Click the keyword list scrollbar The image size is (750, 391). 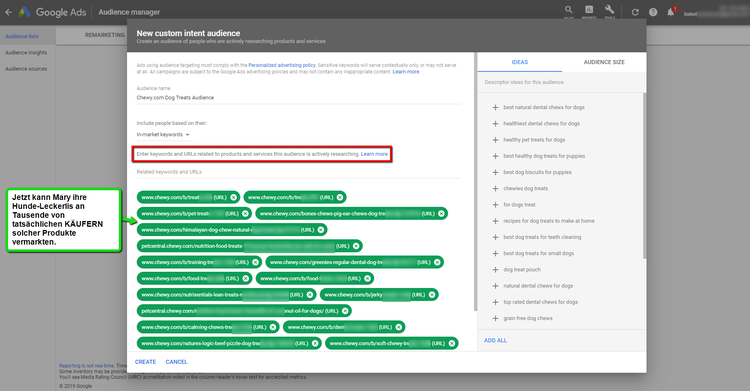coord(475,182)
